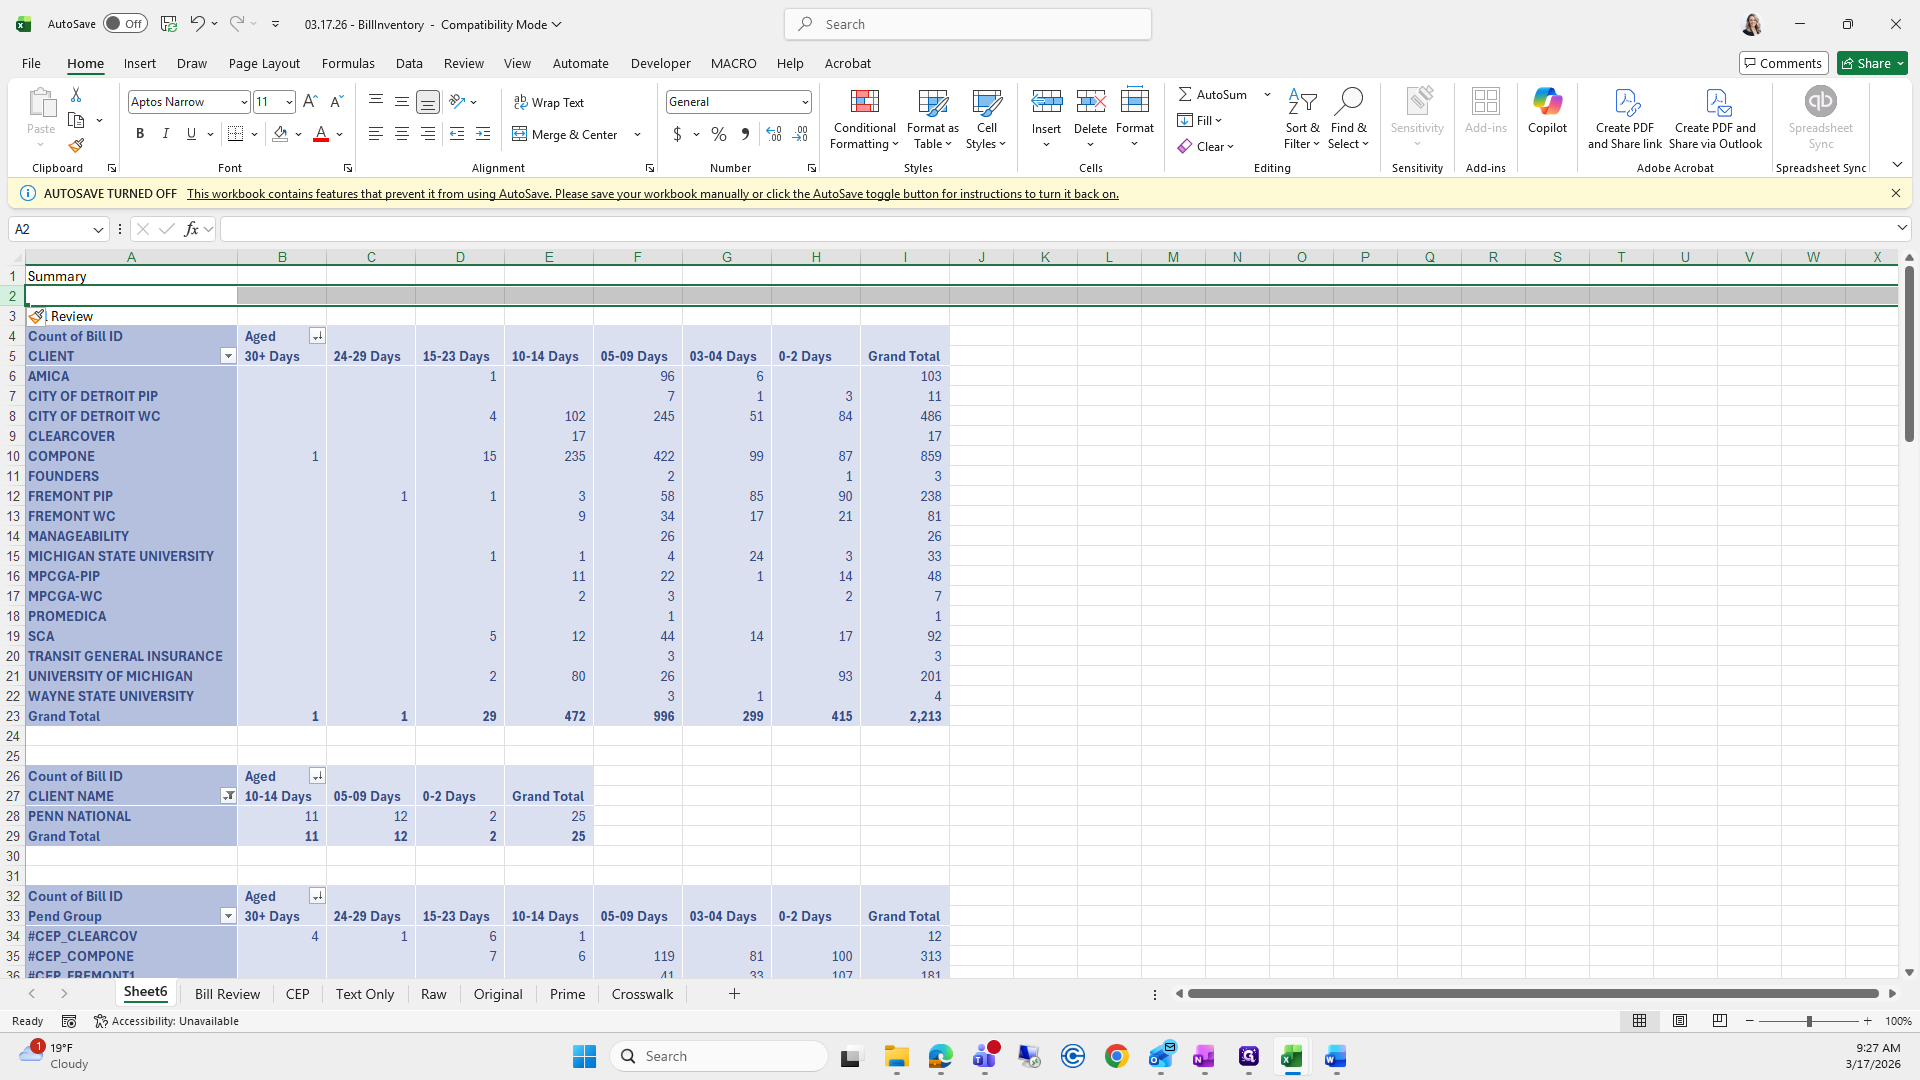Click the AutoSave instructions link in the yellow banner

pos(652,194)
